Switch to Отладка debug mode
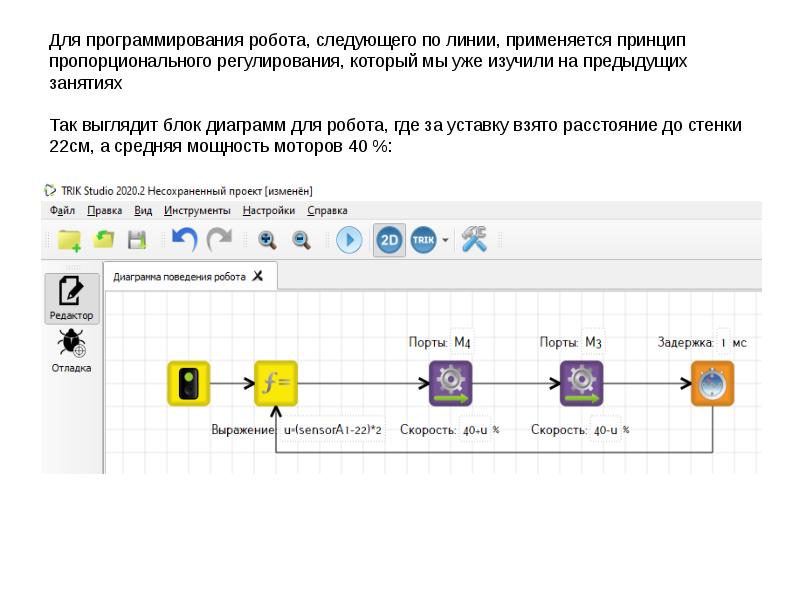This screenshot has height=600, width=800. (x=72, y=351)
